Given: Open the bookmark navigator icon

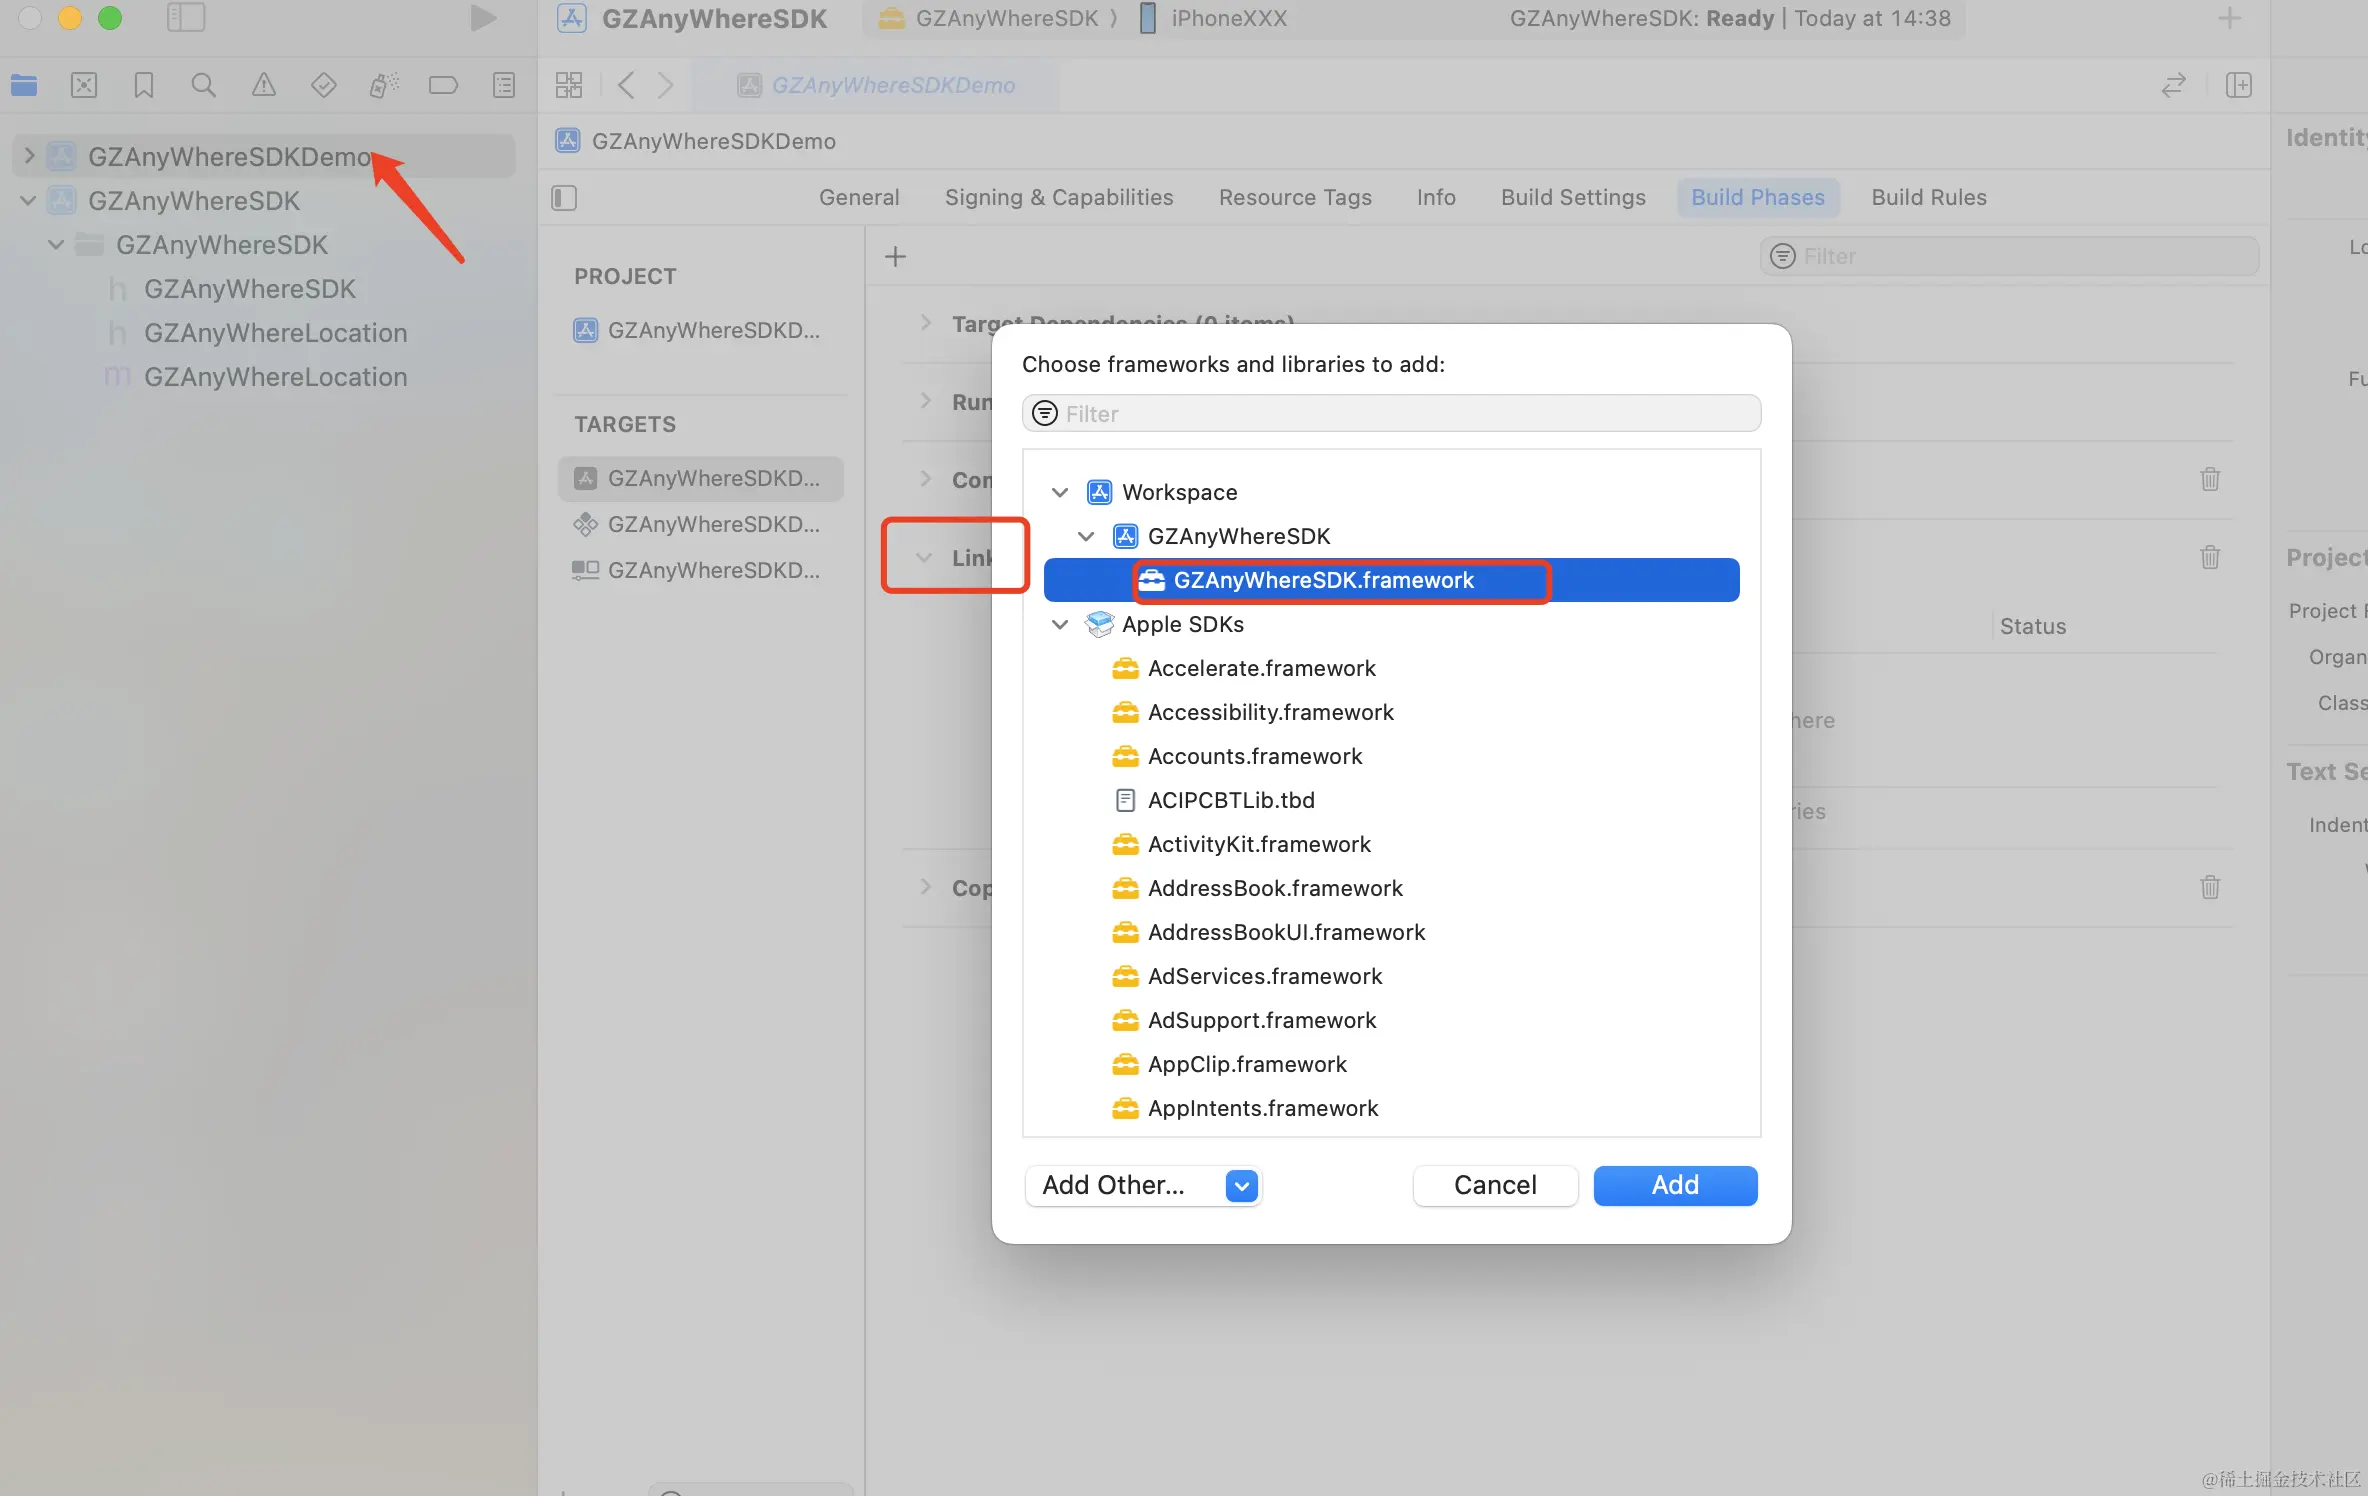Looking at the screenshot, I should click(x=144, y=86).
